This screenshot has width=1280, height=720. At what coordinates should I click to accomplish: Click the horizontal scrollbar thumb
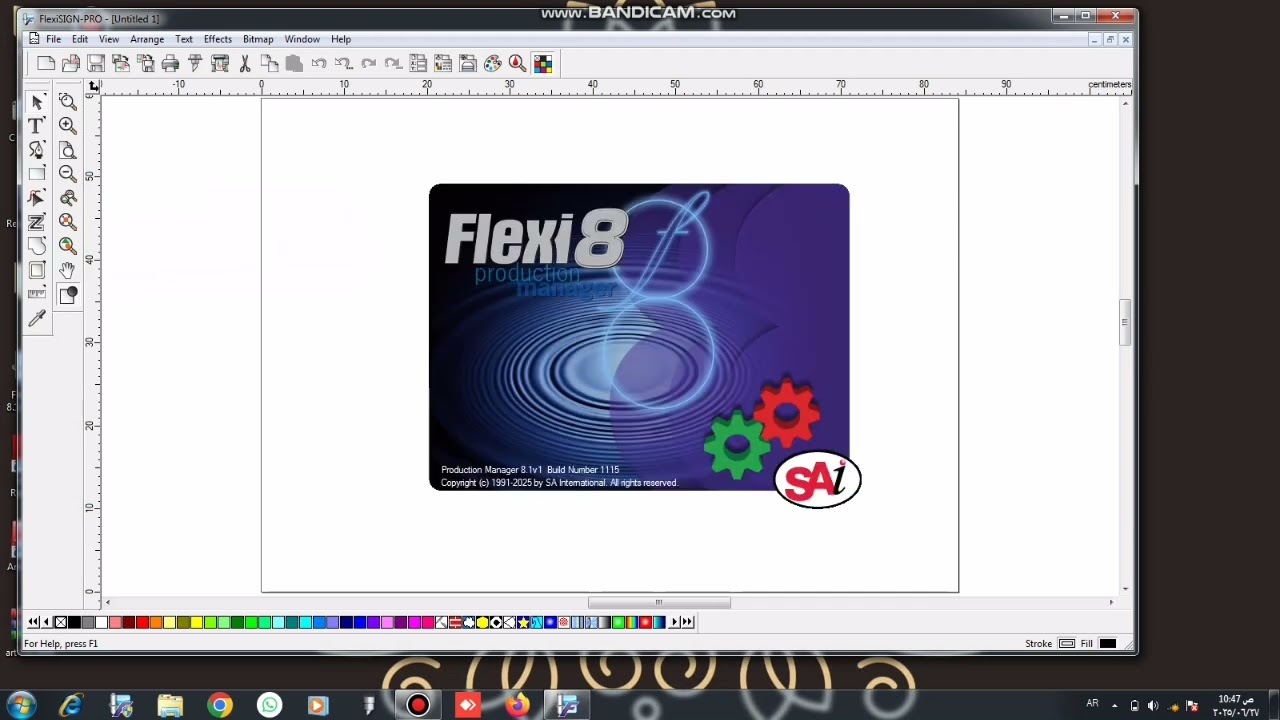click(659, 602)
